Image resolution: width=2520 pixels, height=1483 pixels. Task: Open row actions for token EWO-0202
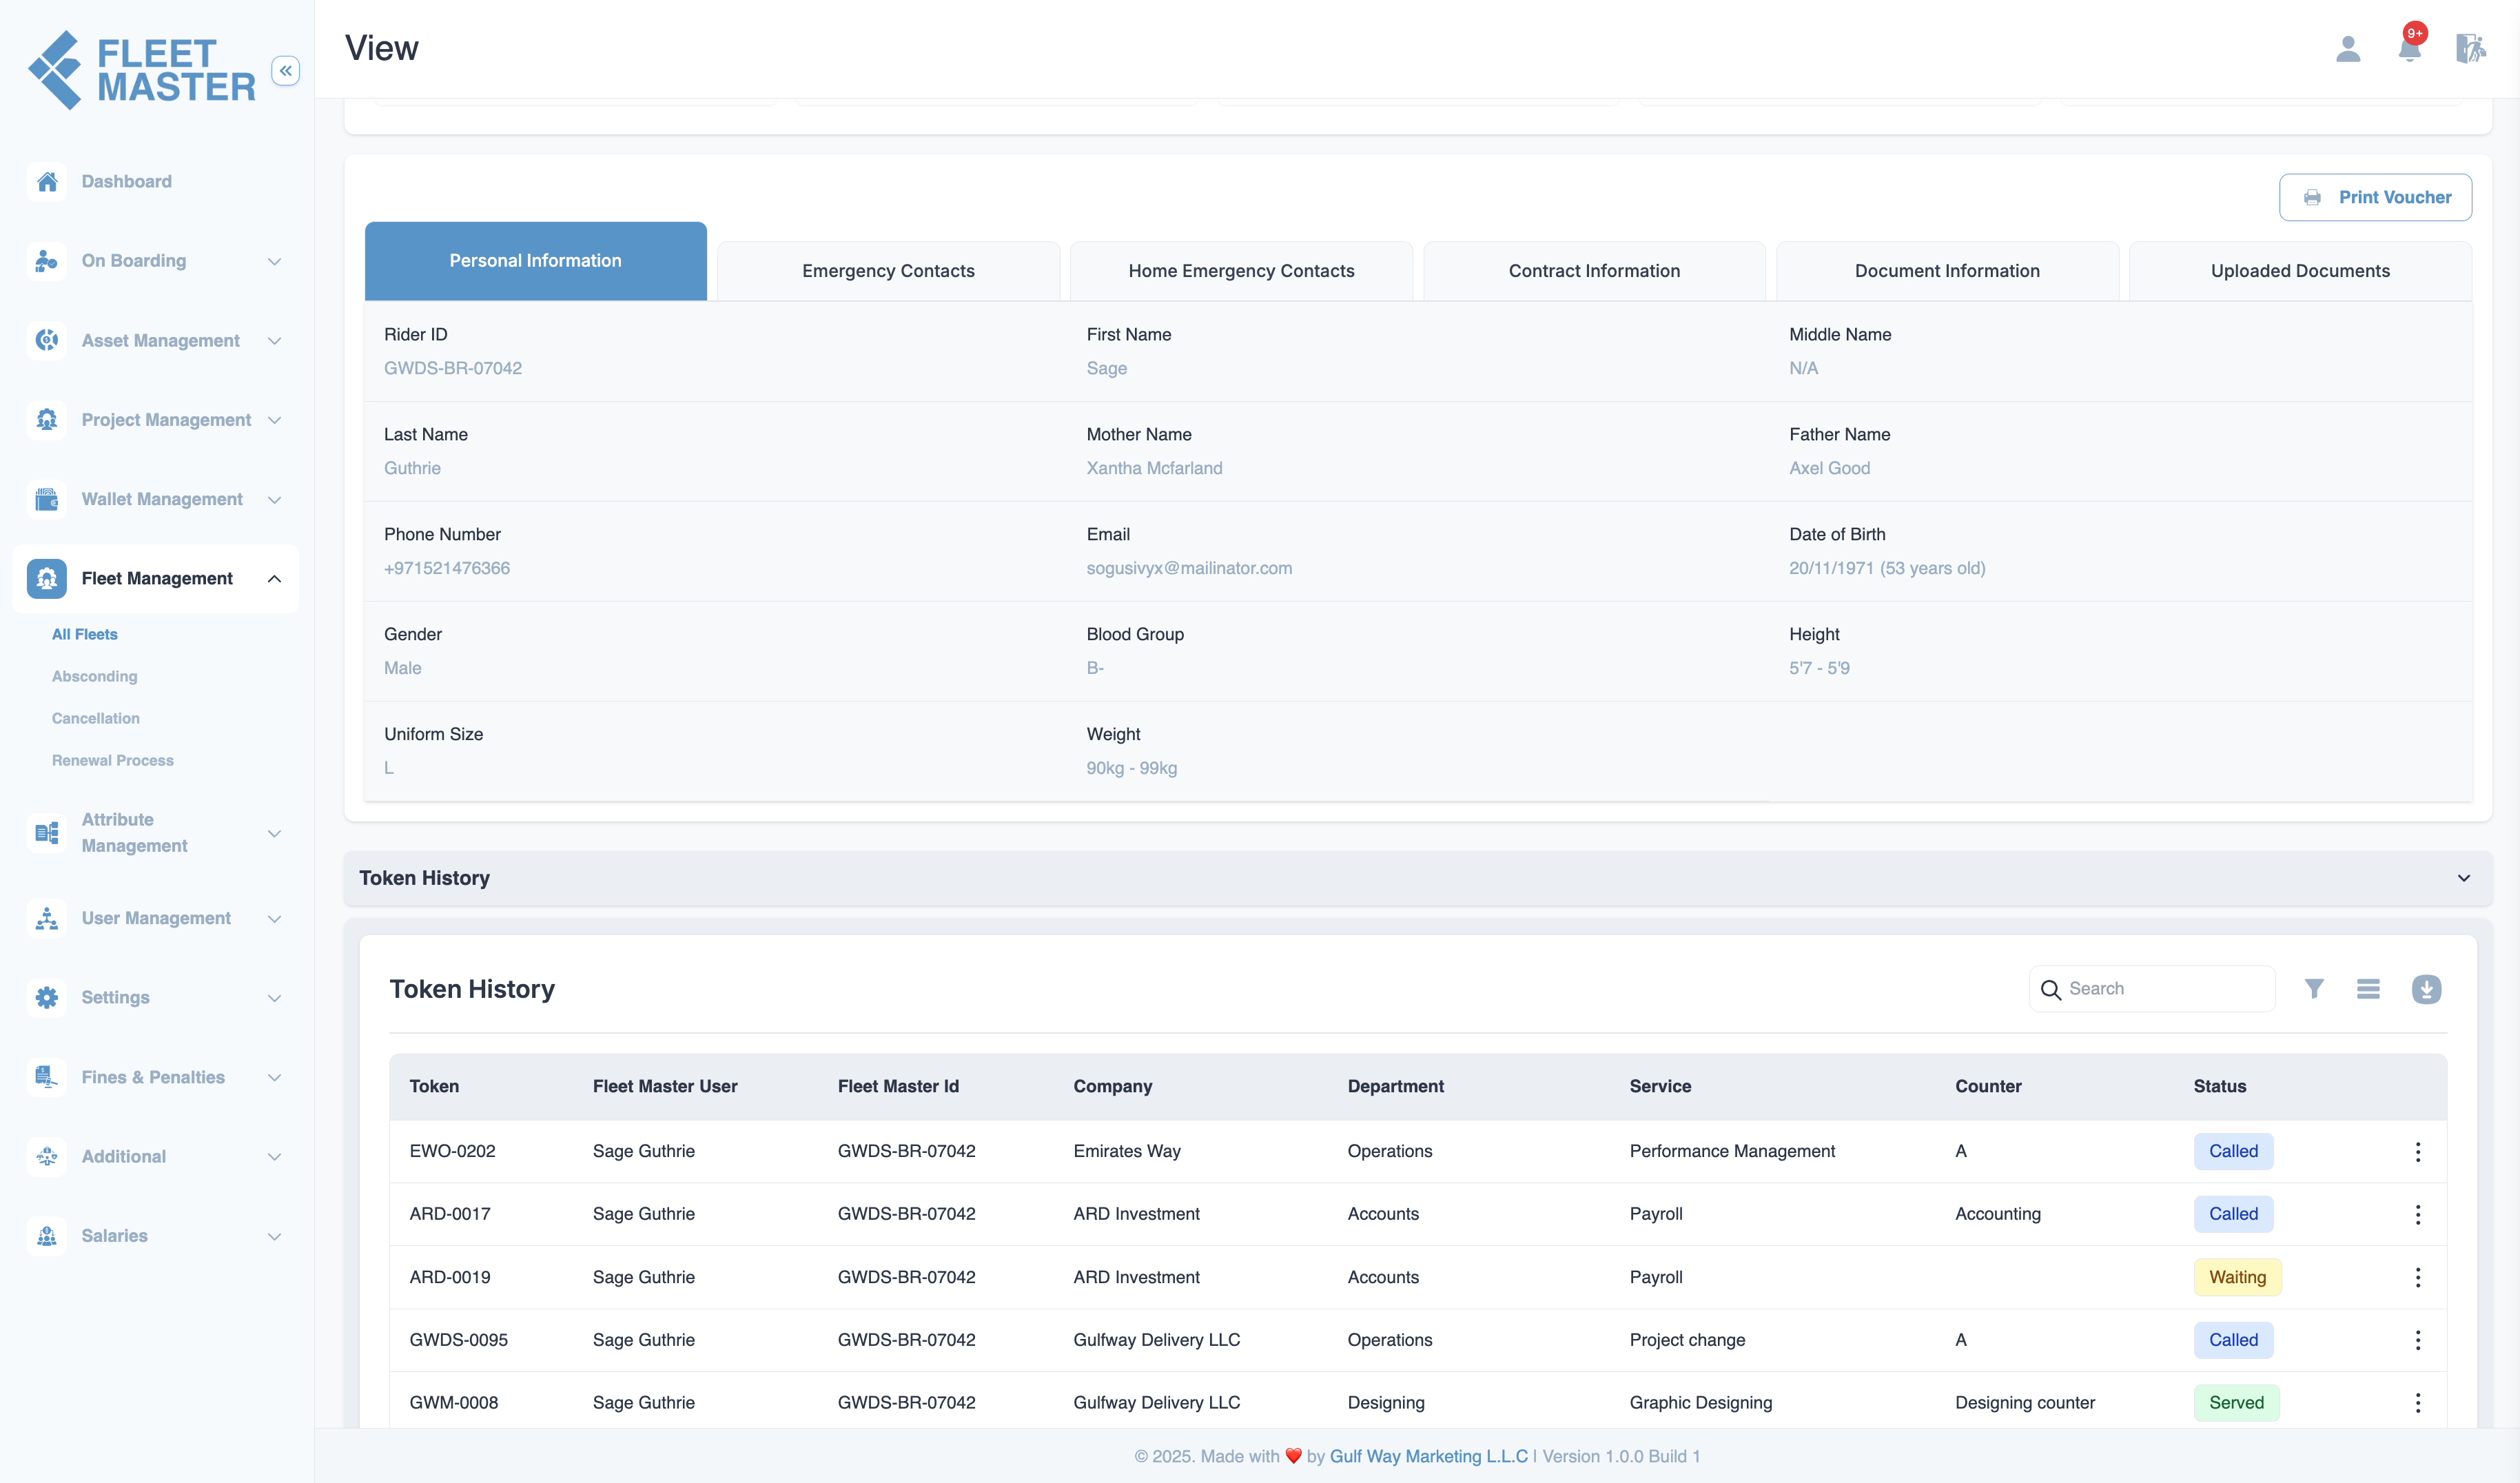(2418, 1152)
